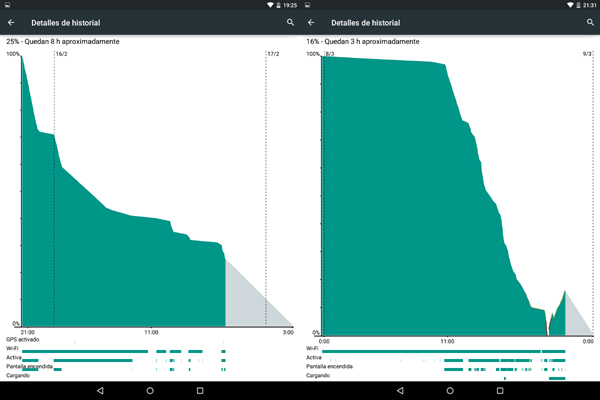Tap battery icon beside 21:31
The width and height of the screenshot is (600, 400).
(x=578, y=5)
